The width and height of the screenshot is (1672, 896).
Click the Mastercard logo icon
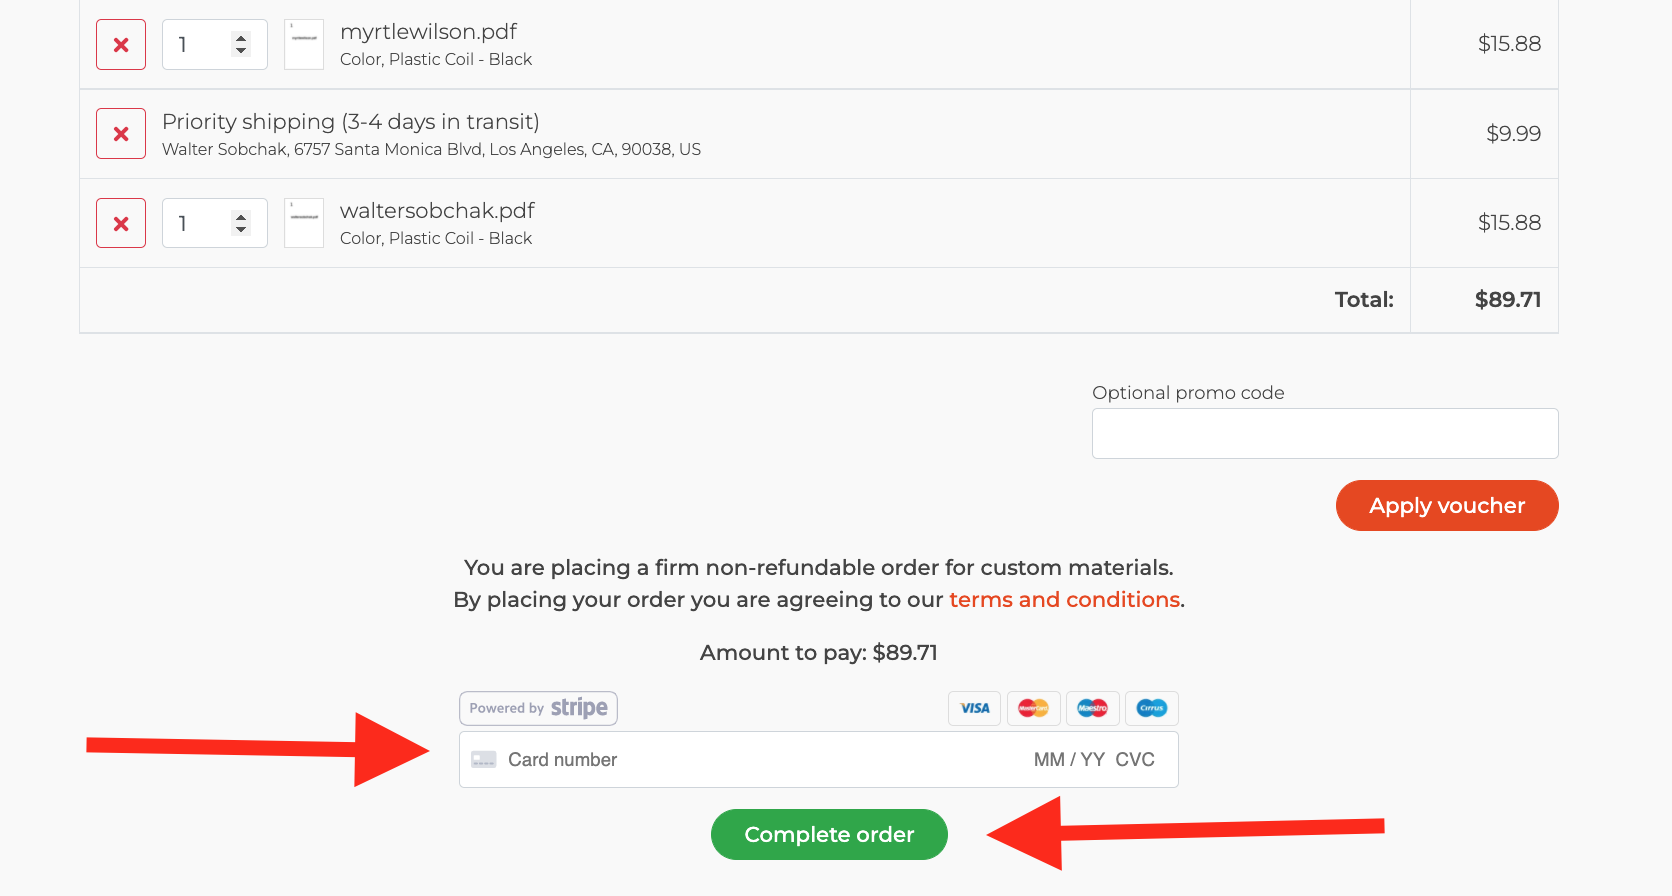point(1034,708)
